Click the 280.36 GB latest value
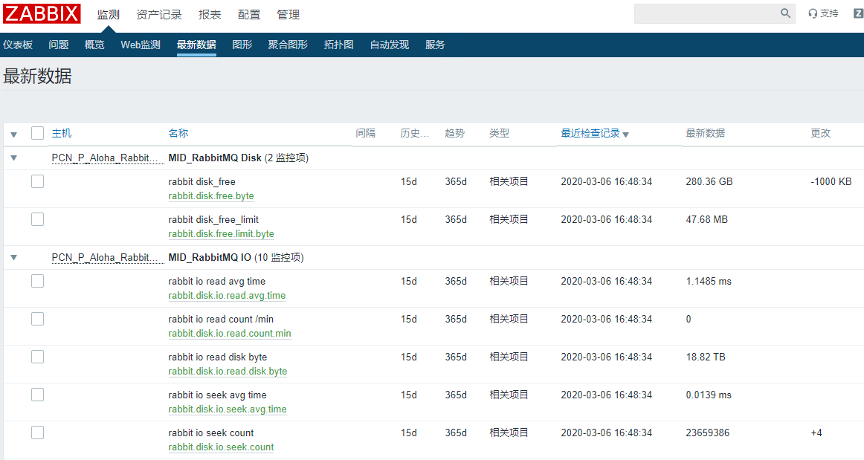The image size is (864, 460). 709,182
